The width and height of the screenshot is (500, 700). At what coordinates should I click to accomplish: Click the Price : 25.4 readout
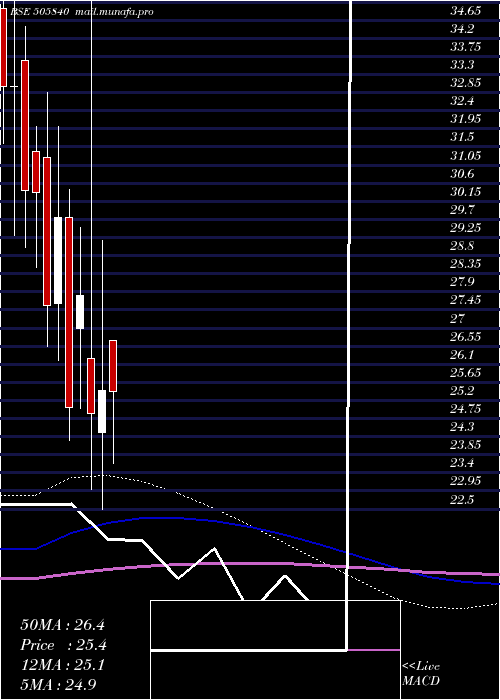[63, 645]
